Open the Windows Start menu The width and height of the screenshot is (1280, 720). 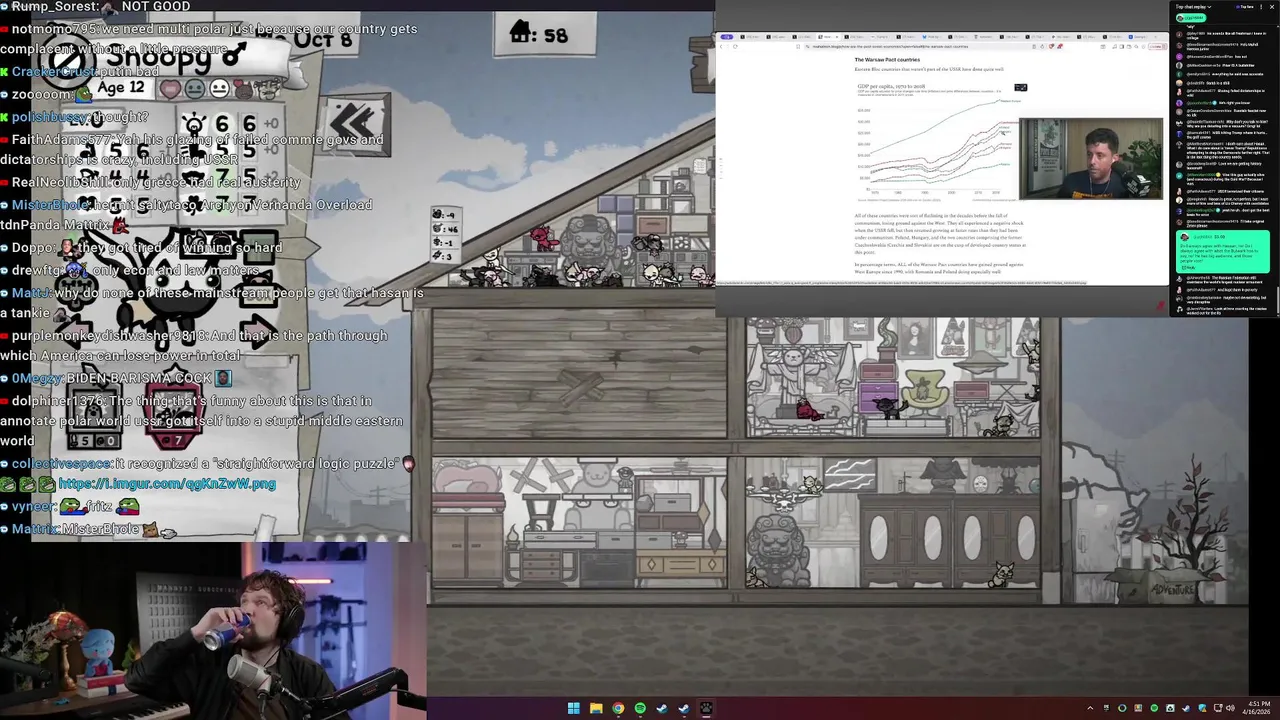[x=573, y=708]
